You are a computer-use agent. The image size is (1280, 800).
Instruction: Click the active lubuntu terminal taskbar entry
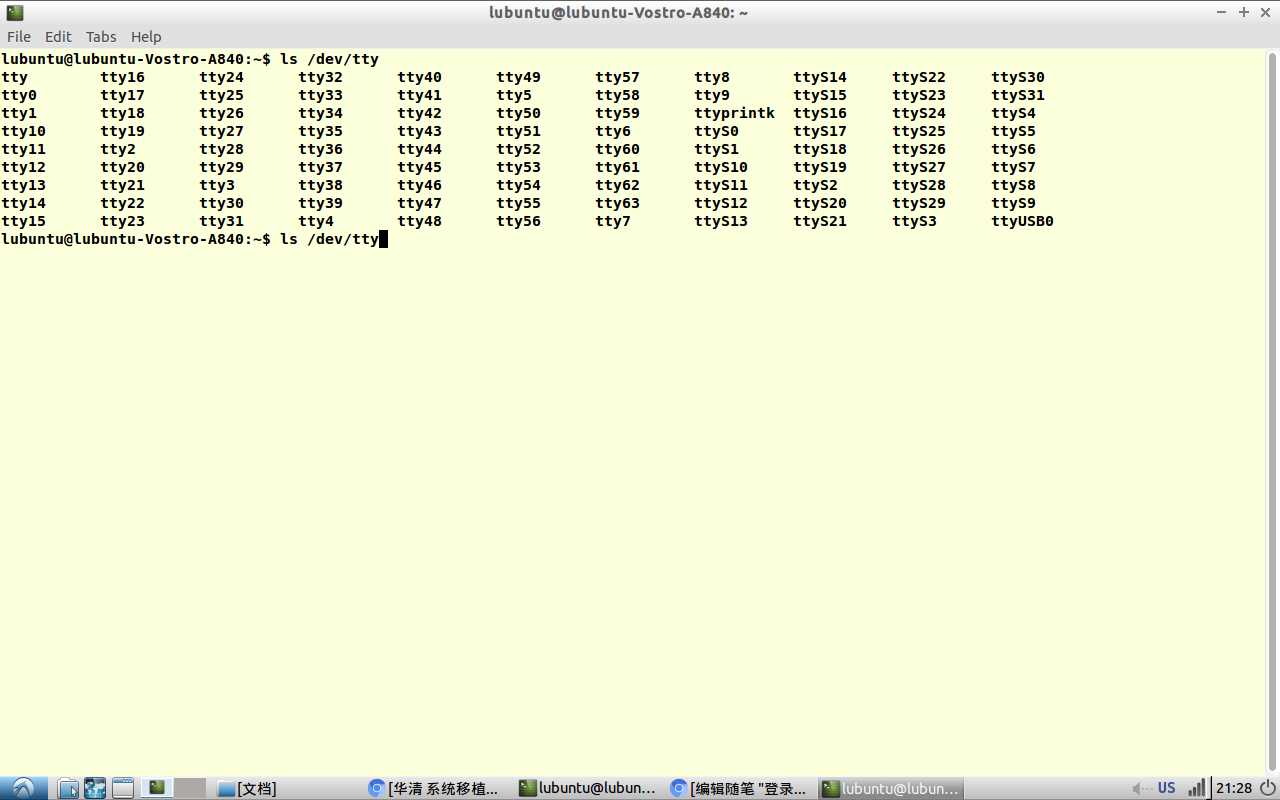coord(892,788)
